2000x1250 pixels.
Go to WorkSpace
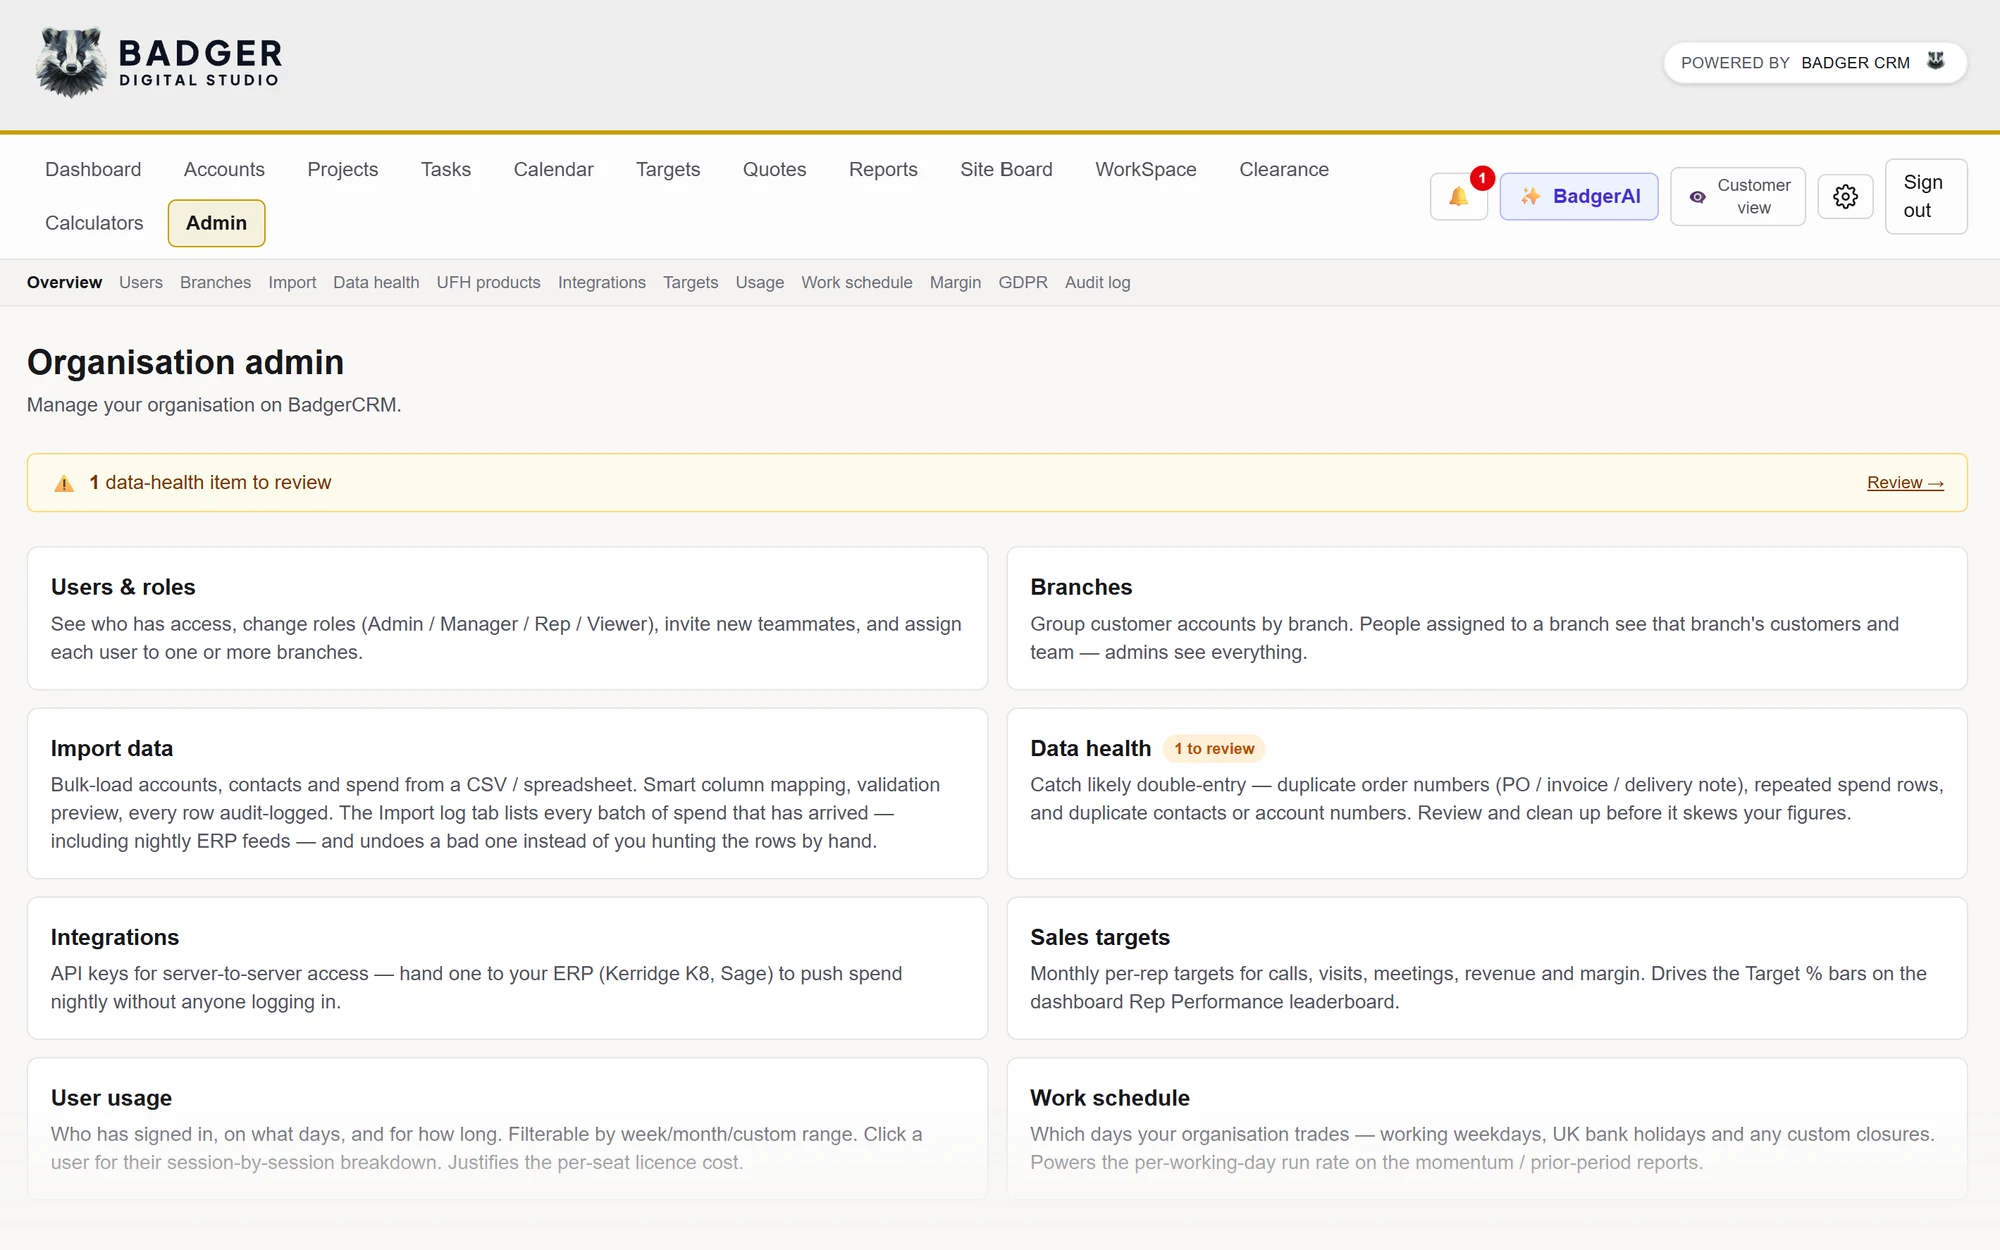[x=1146, y=170]
